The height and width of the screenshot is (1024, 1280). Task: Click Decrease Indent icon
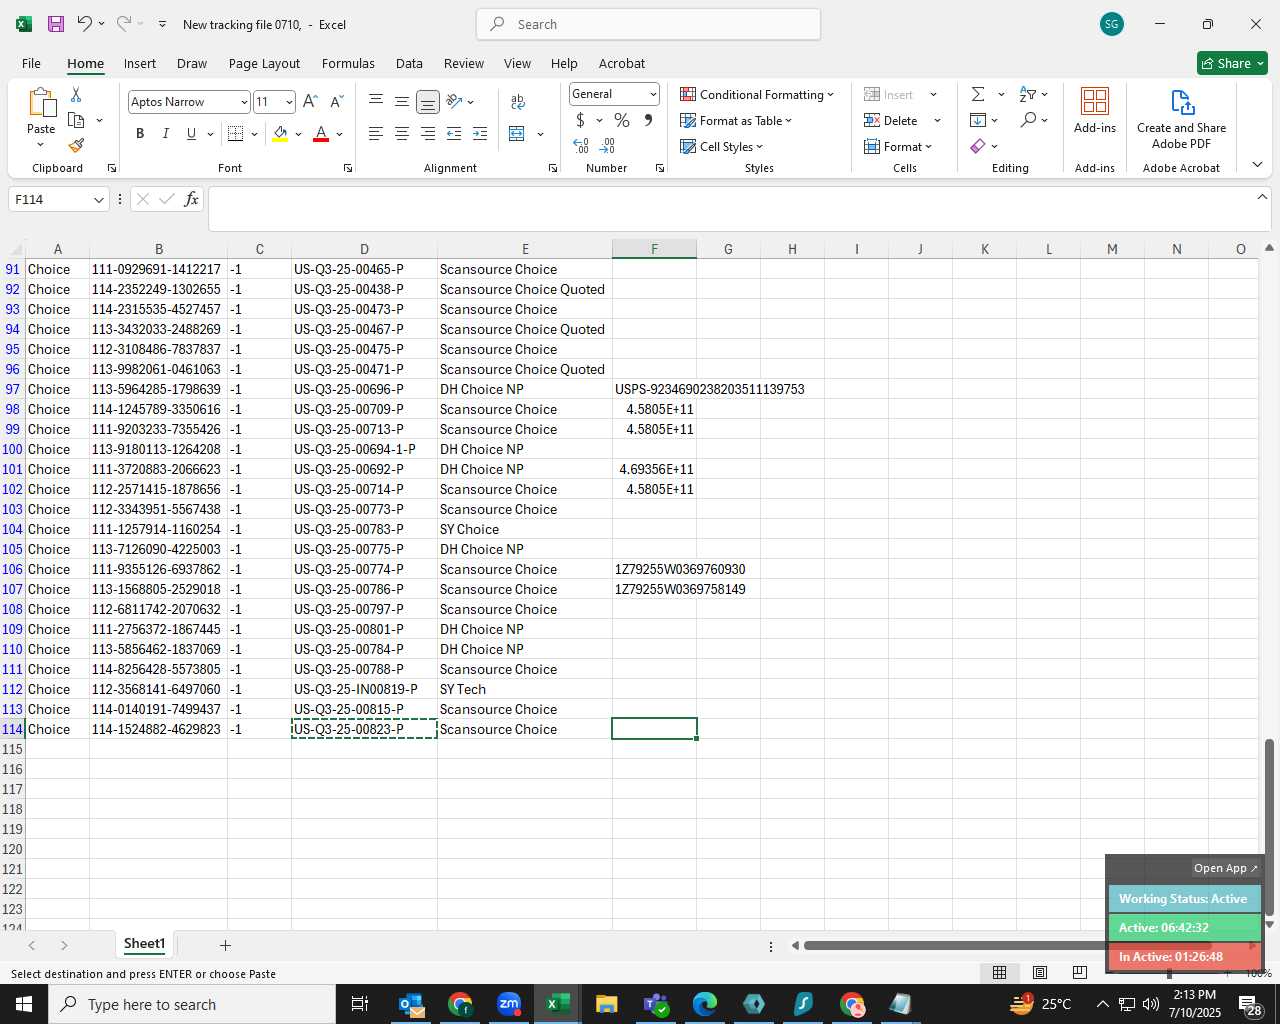pos(454,133)
